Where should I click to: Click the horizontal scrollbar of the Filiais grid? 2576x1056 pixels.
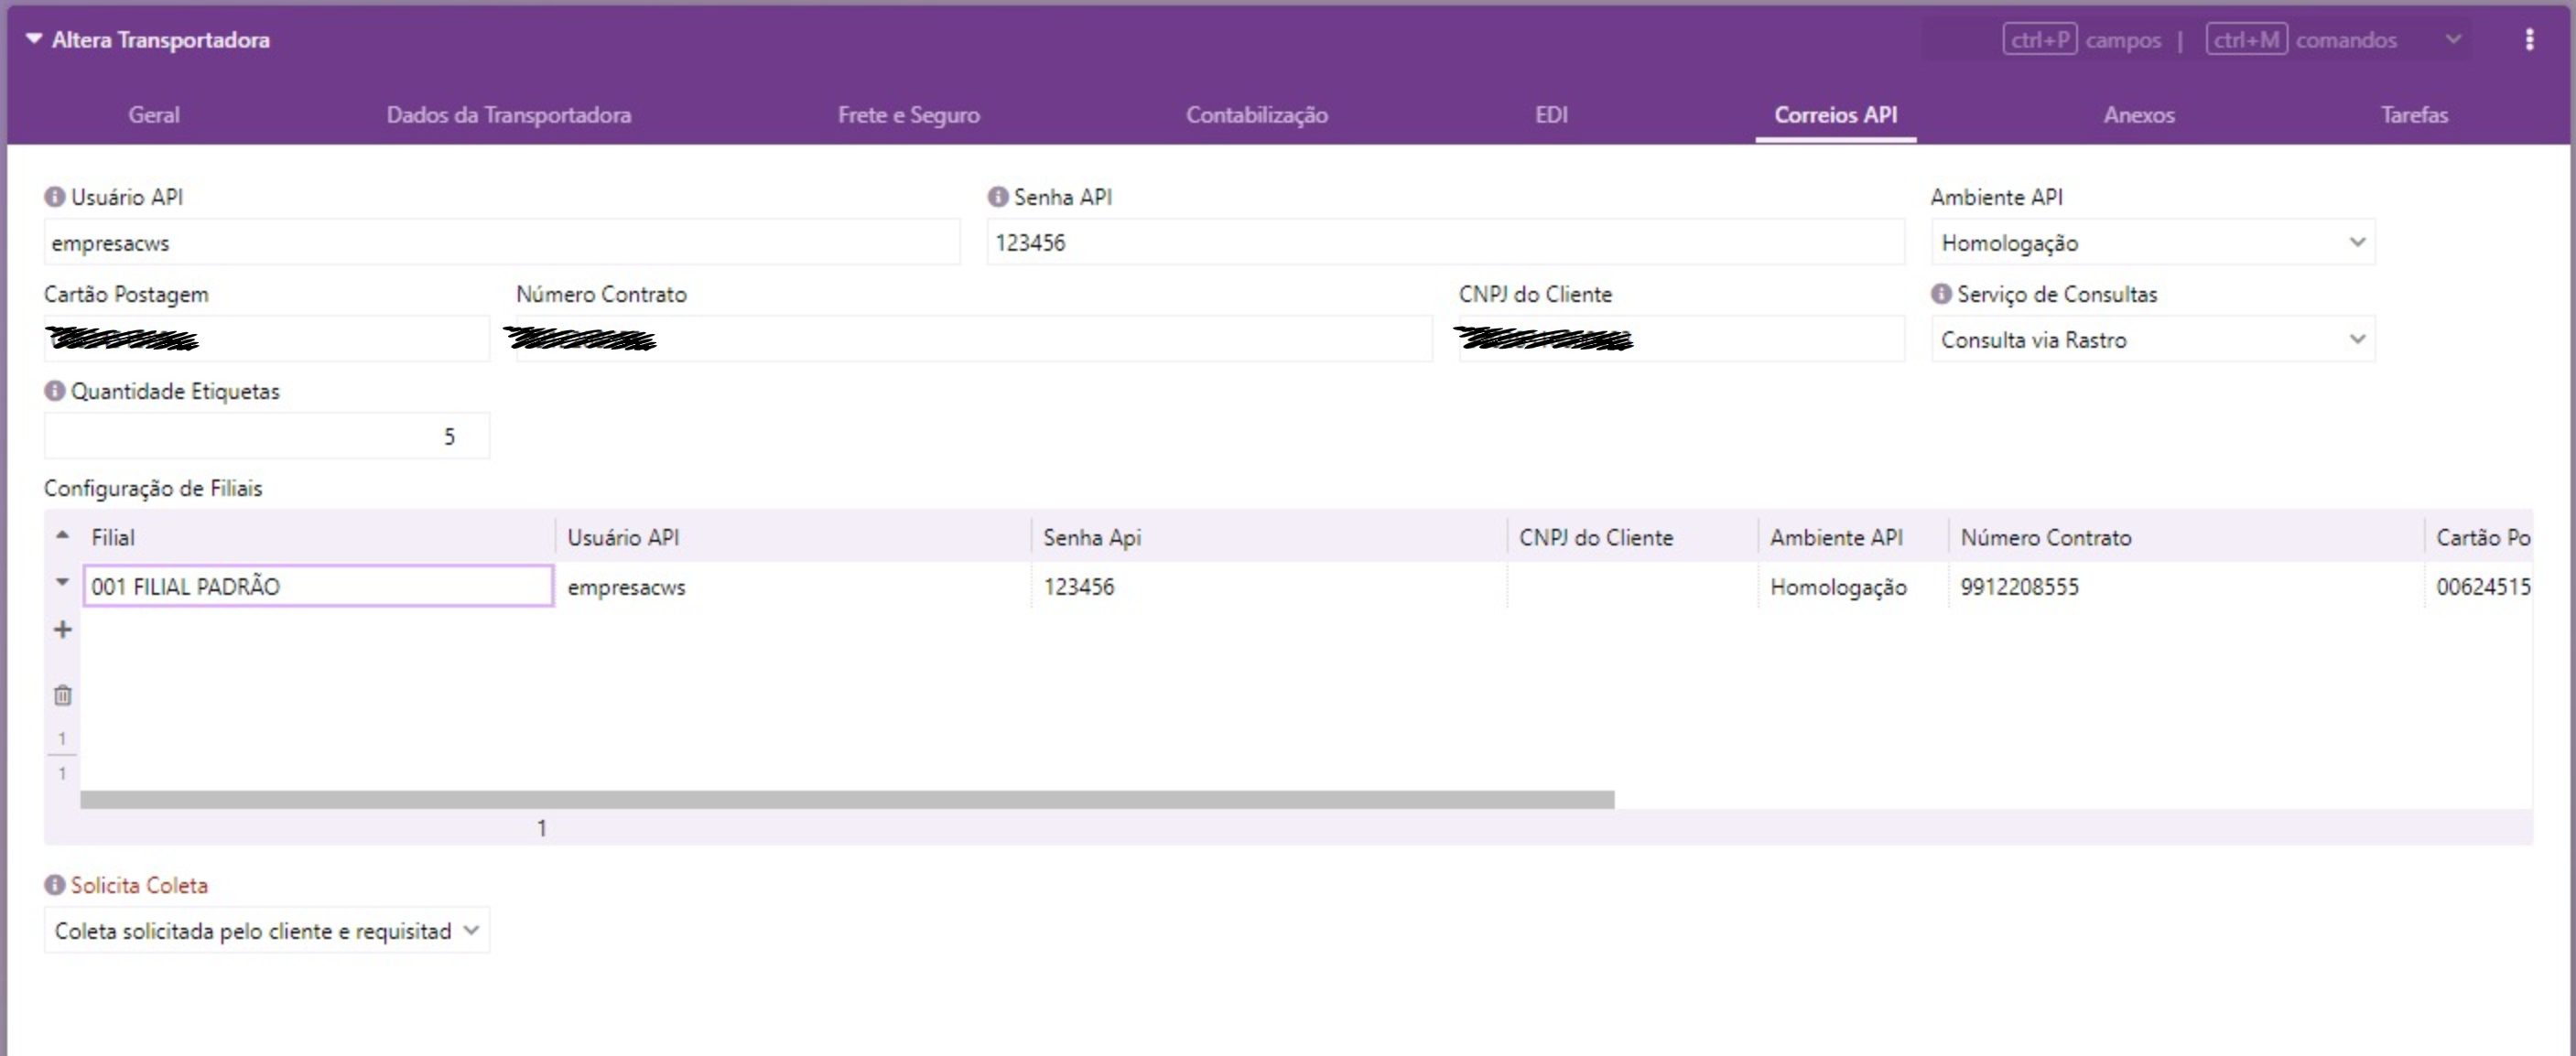[x=846, y=800]
